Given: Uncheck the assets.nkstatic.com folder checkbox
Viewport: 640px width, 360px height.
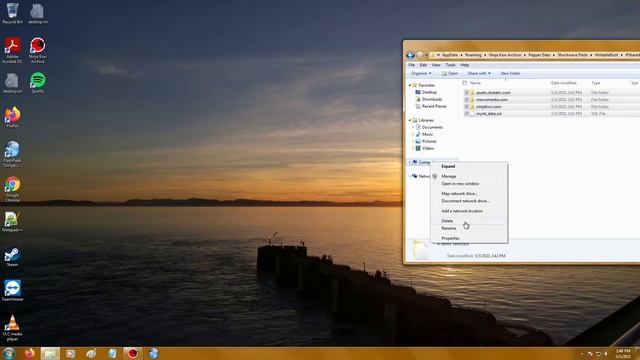Looking at the screenshot, I should [467, 93].
